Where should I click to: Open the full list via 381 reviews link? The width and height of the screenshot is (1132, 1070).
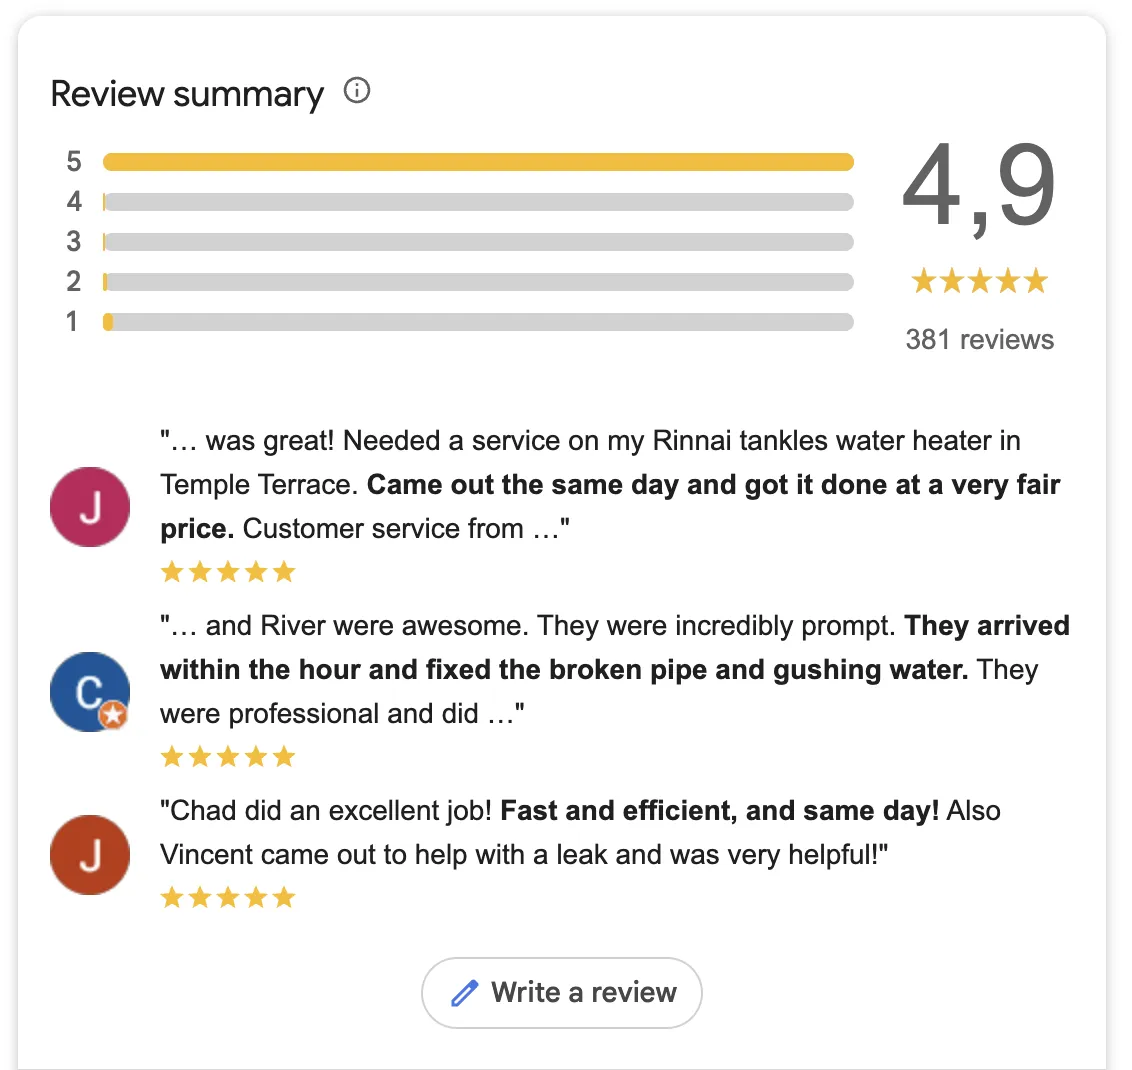tap(979, 339)
